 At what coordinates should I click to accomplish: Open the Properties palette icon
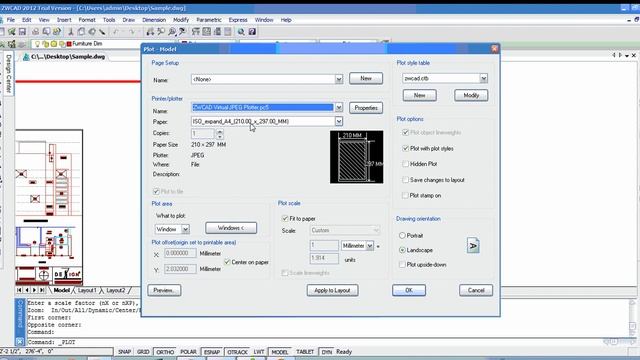(196, 31)
